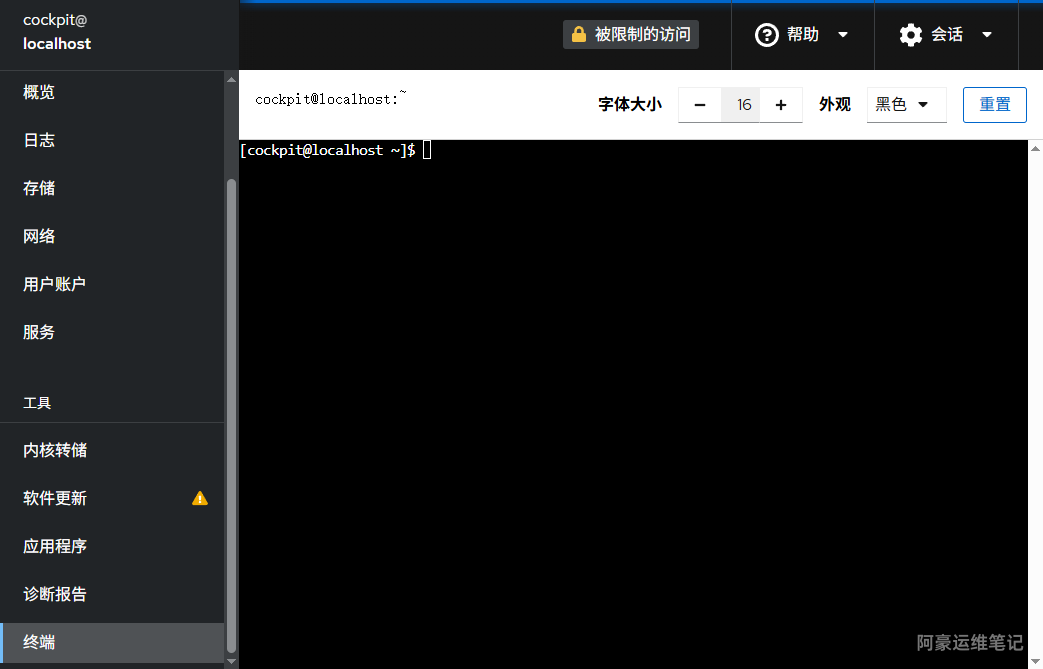Click the font size value field 16
Screen dimensions: 1043x669
coord(740,105)
